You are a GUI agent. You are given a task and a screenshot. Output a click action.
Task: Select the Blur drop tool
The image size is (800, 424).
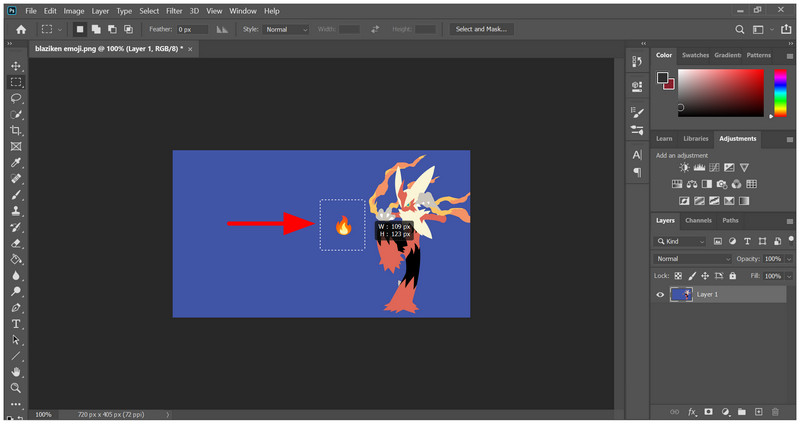pyautogui.click(x=16, y=276)
